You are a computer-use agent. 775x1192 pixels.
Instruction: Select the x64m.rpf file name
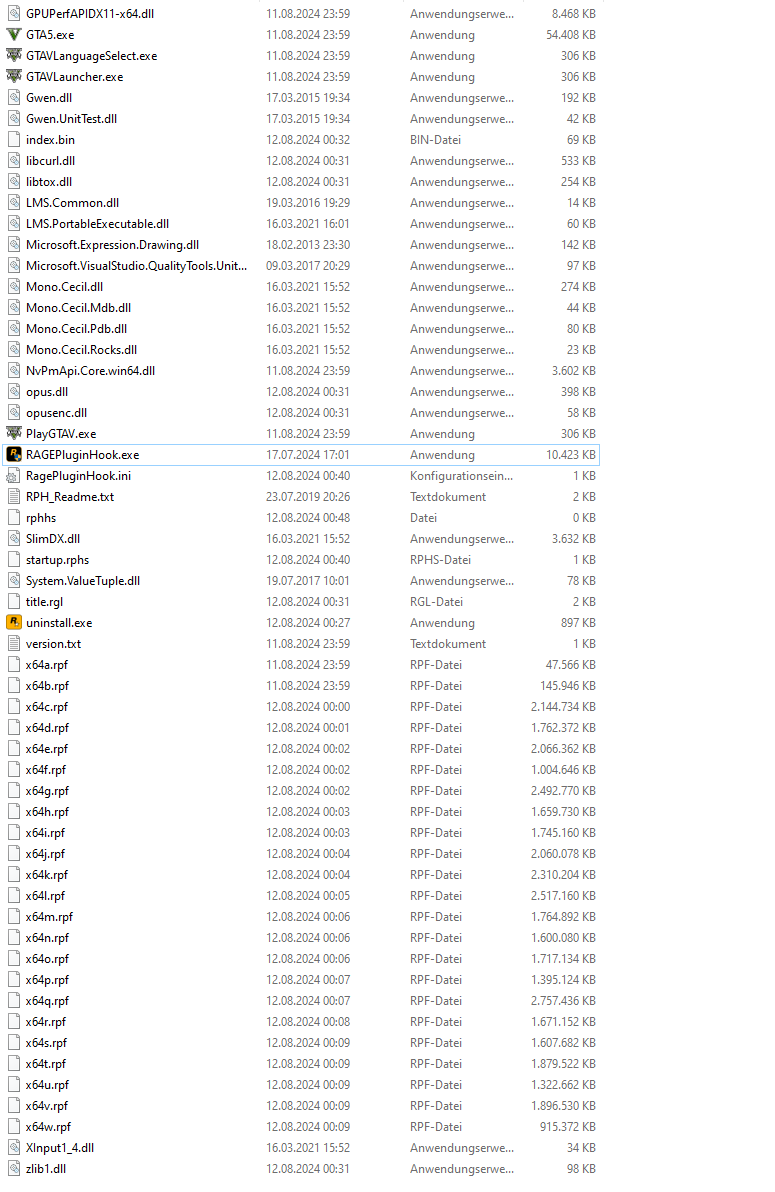(49, 917)
